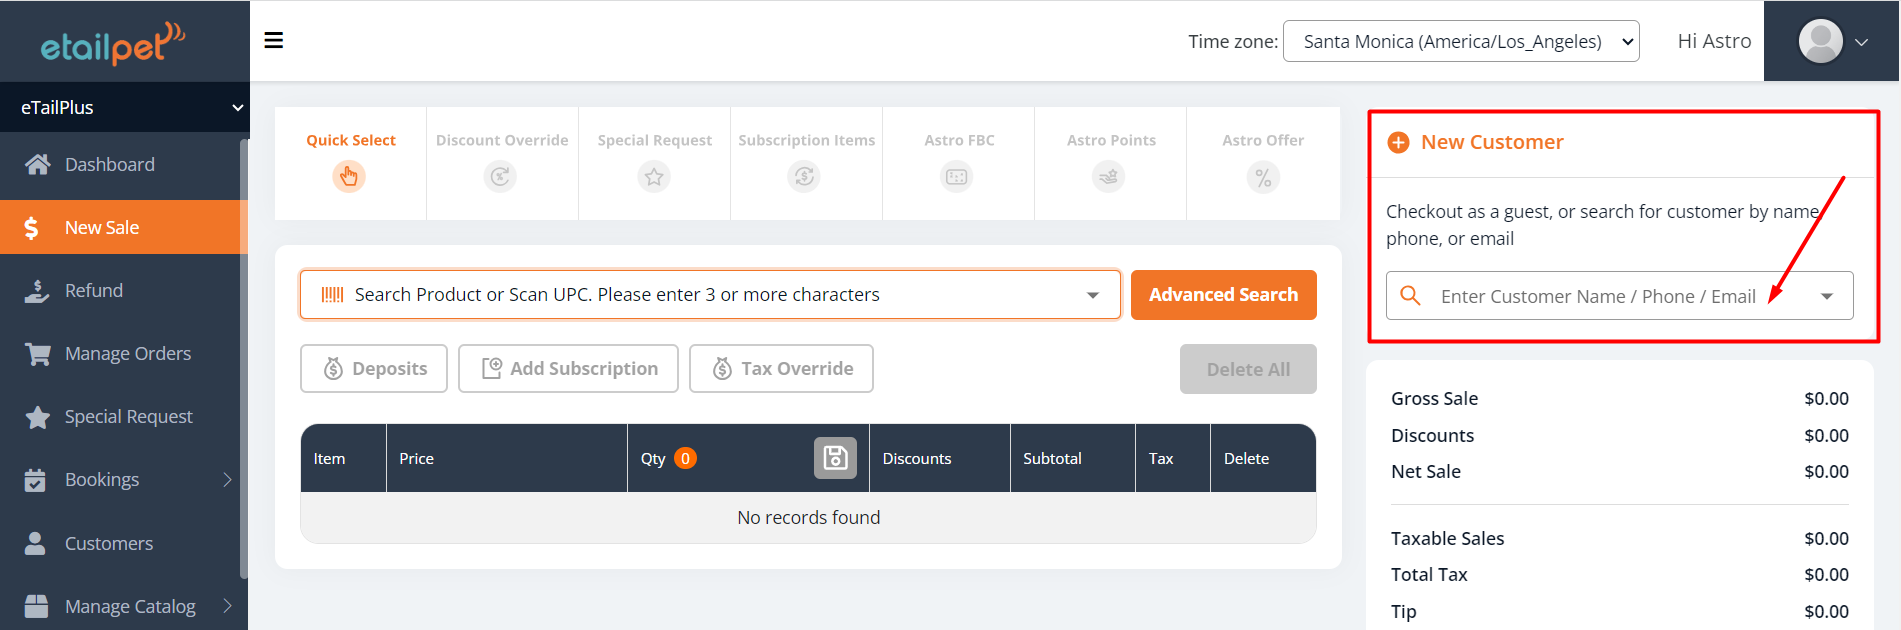Click the Discount Override icon
Image resolution: width=1901 pixels, height=630 pixels.
point(500,177)
